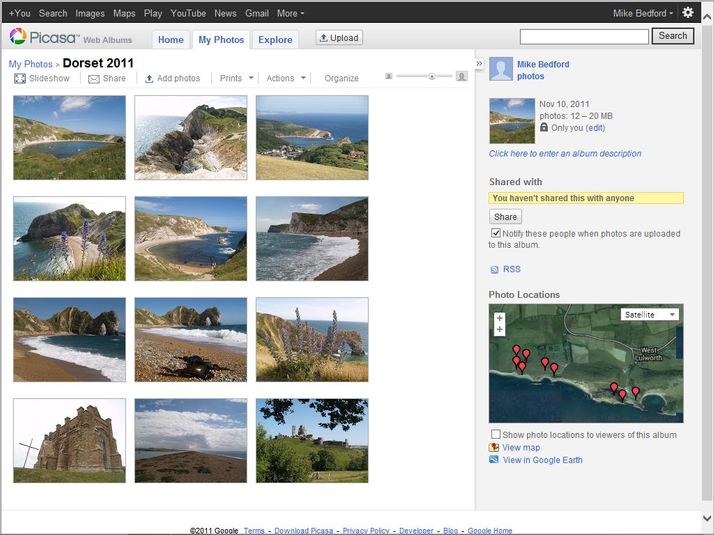714x535 pixels.
Task: Click the View in Google Earth icon
Action: pyautogui.click(x=494, y=460)
